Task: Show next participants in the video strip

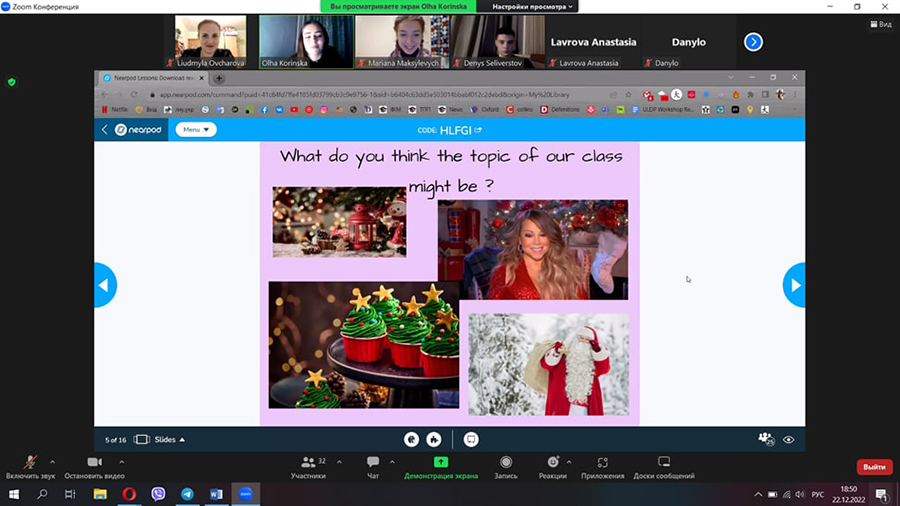Action: click(x=753, y=42)
